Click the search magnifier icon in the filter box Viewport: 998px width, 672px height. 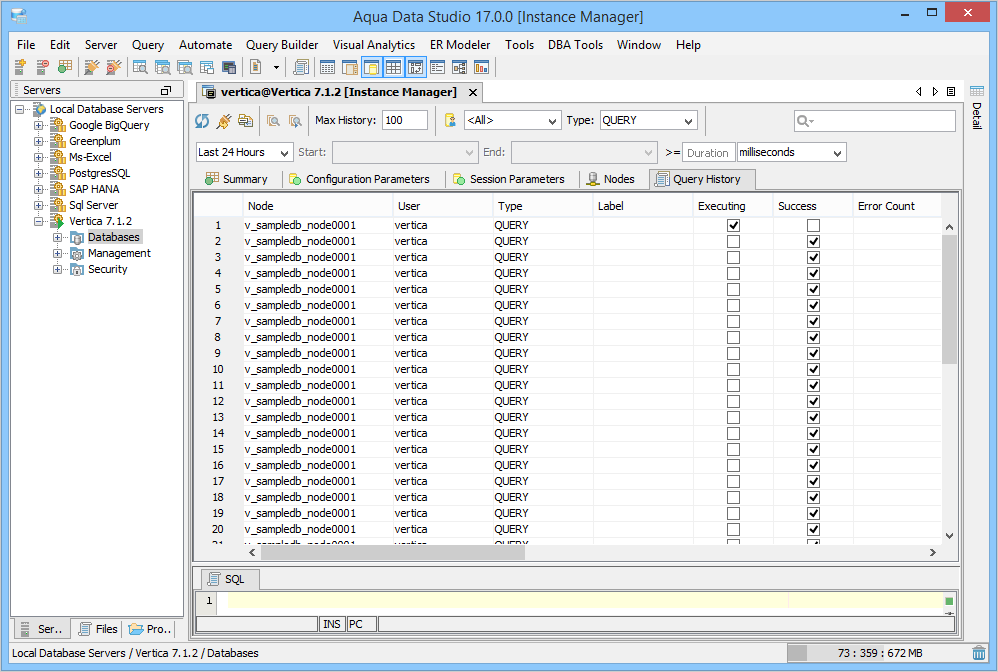tap(805, 121)
